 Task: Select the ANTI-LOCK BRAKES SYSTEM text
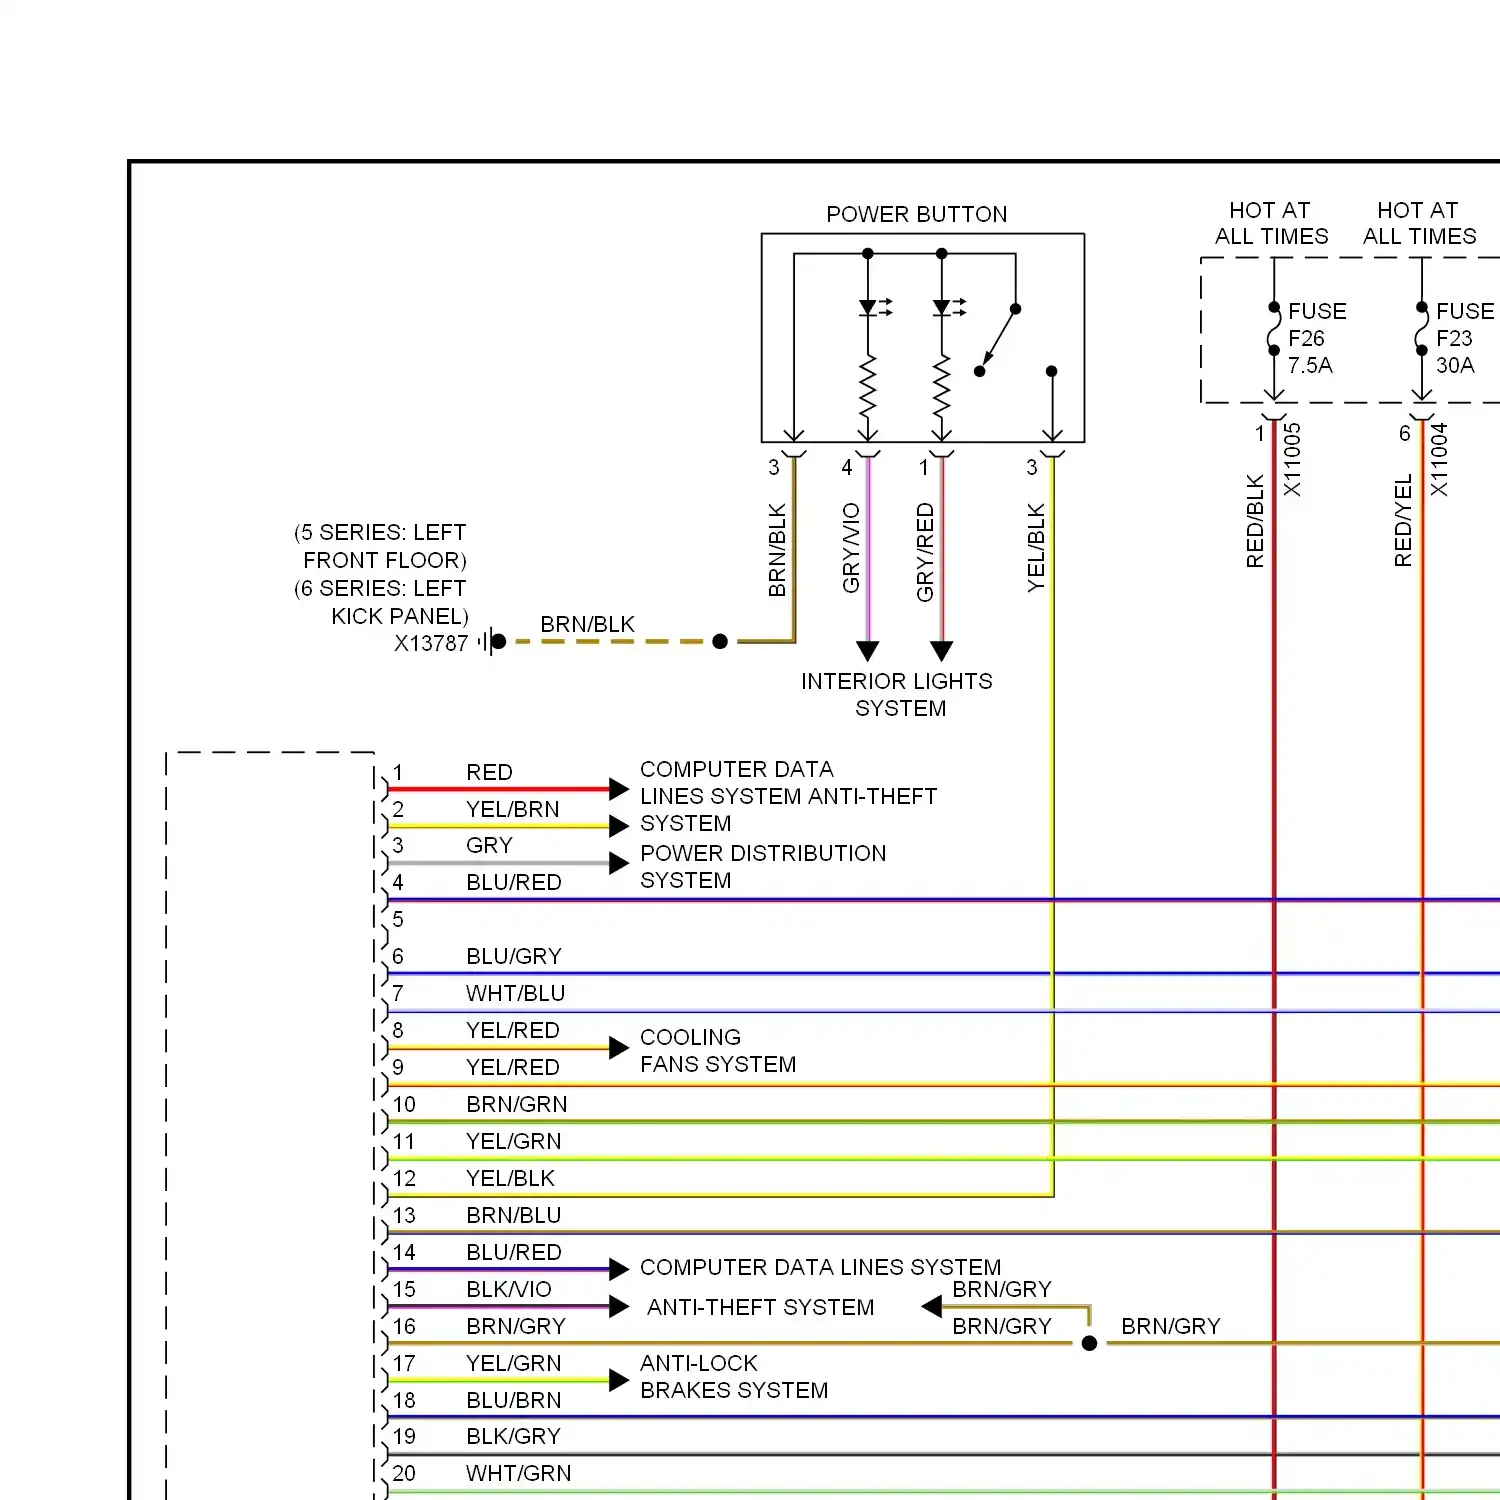[x=734, y=1376]
